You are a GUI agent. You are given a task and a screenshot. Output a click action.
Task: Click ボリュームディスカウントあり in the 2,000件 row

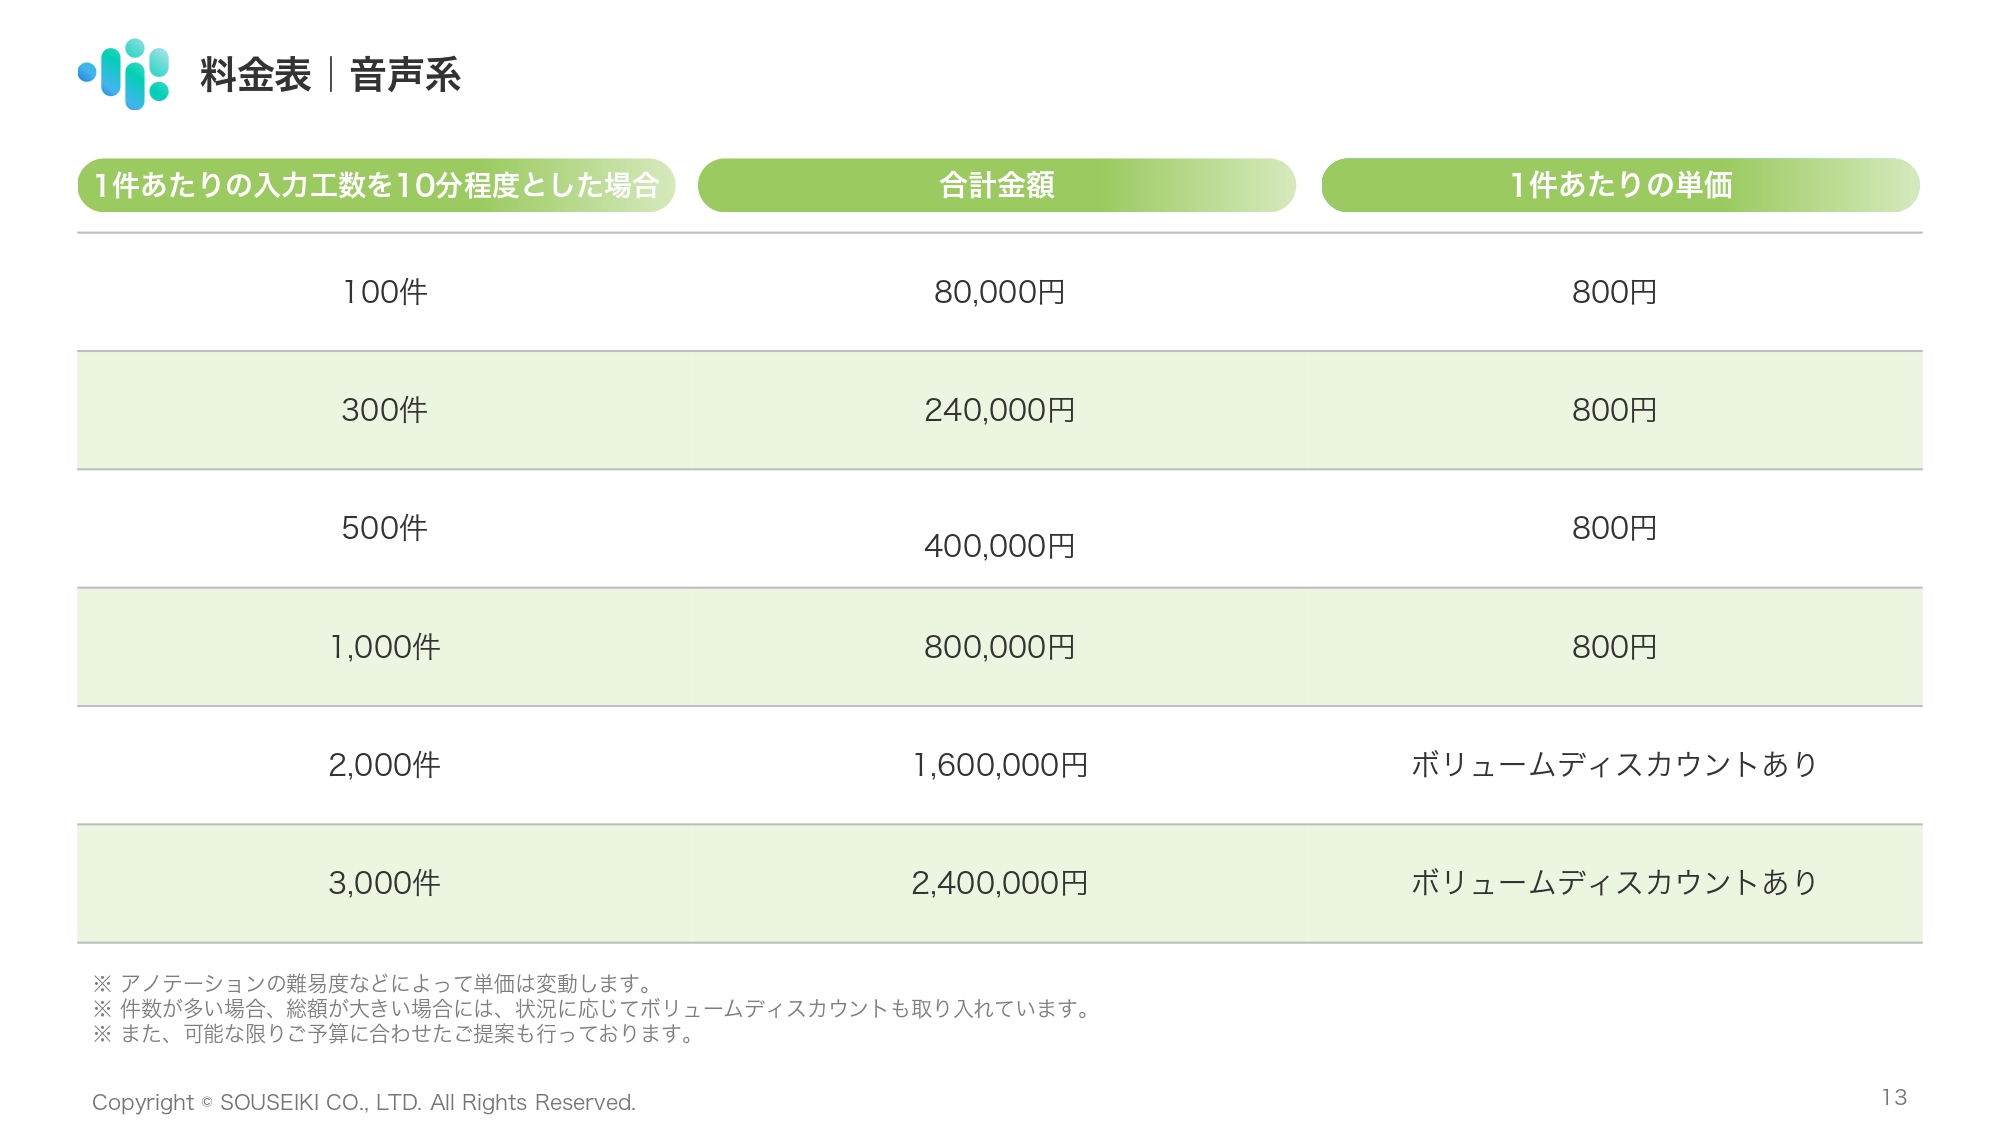tap(1614, 765)
